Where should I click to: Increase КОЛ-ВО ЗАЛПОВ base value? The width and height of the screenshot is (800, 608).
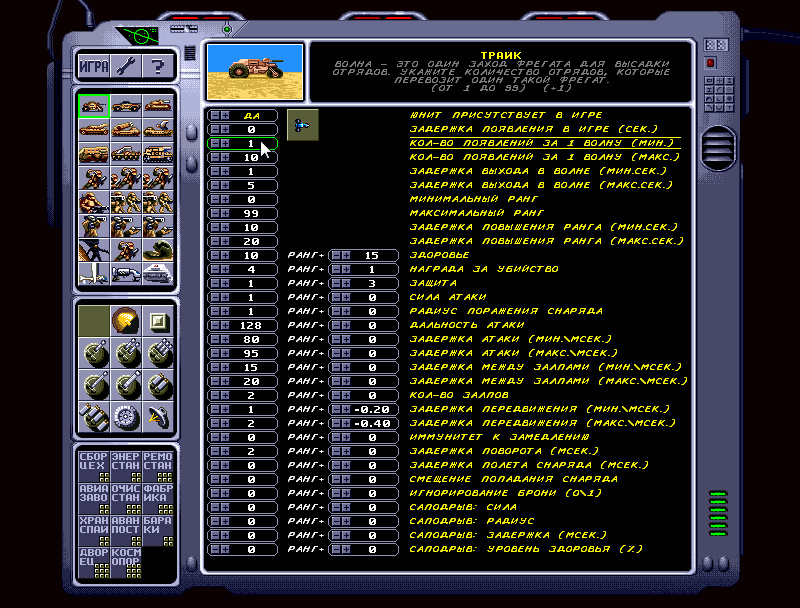[225, 395]
